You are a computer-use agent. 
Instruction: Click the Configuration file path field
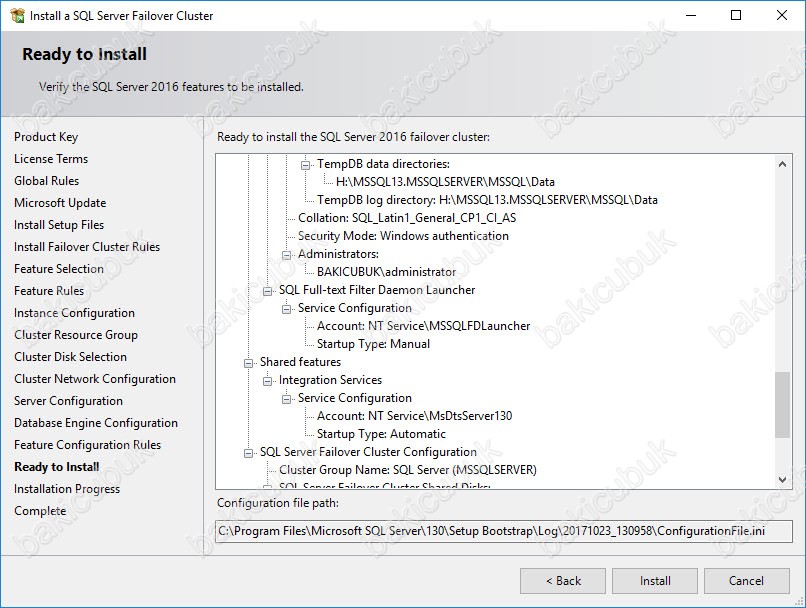coord(504,531)
